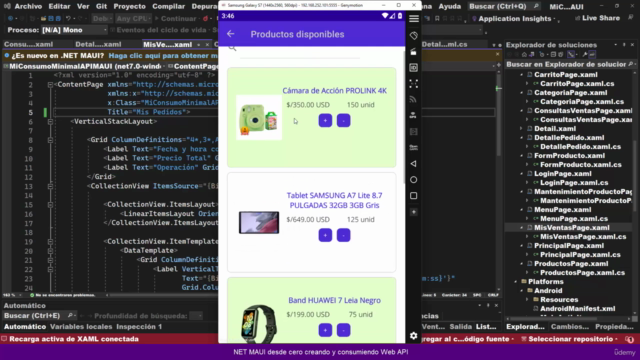Click the Live Share button
Screen dimensions: 640x360
click(597, 18)
